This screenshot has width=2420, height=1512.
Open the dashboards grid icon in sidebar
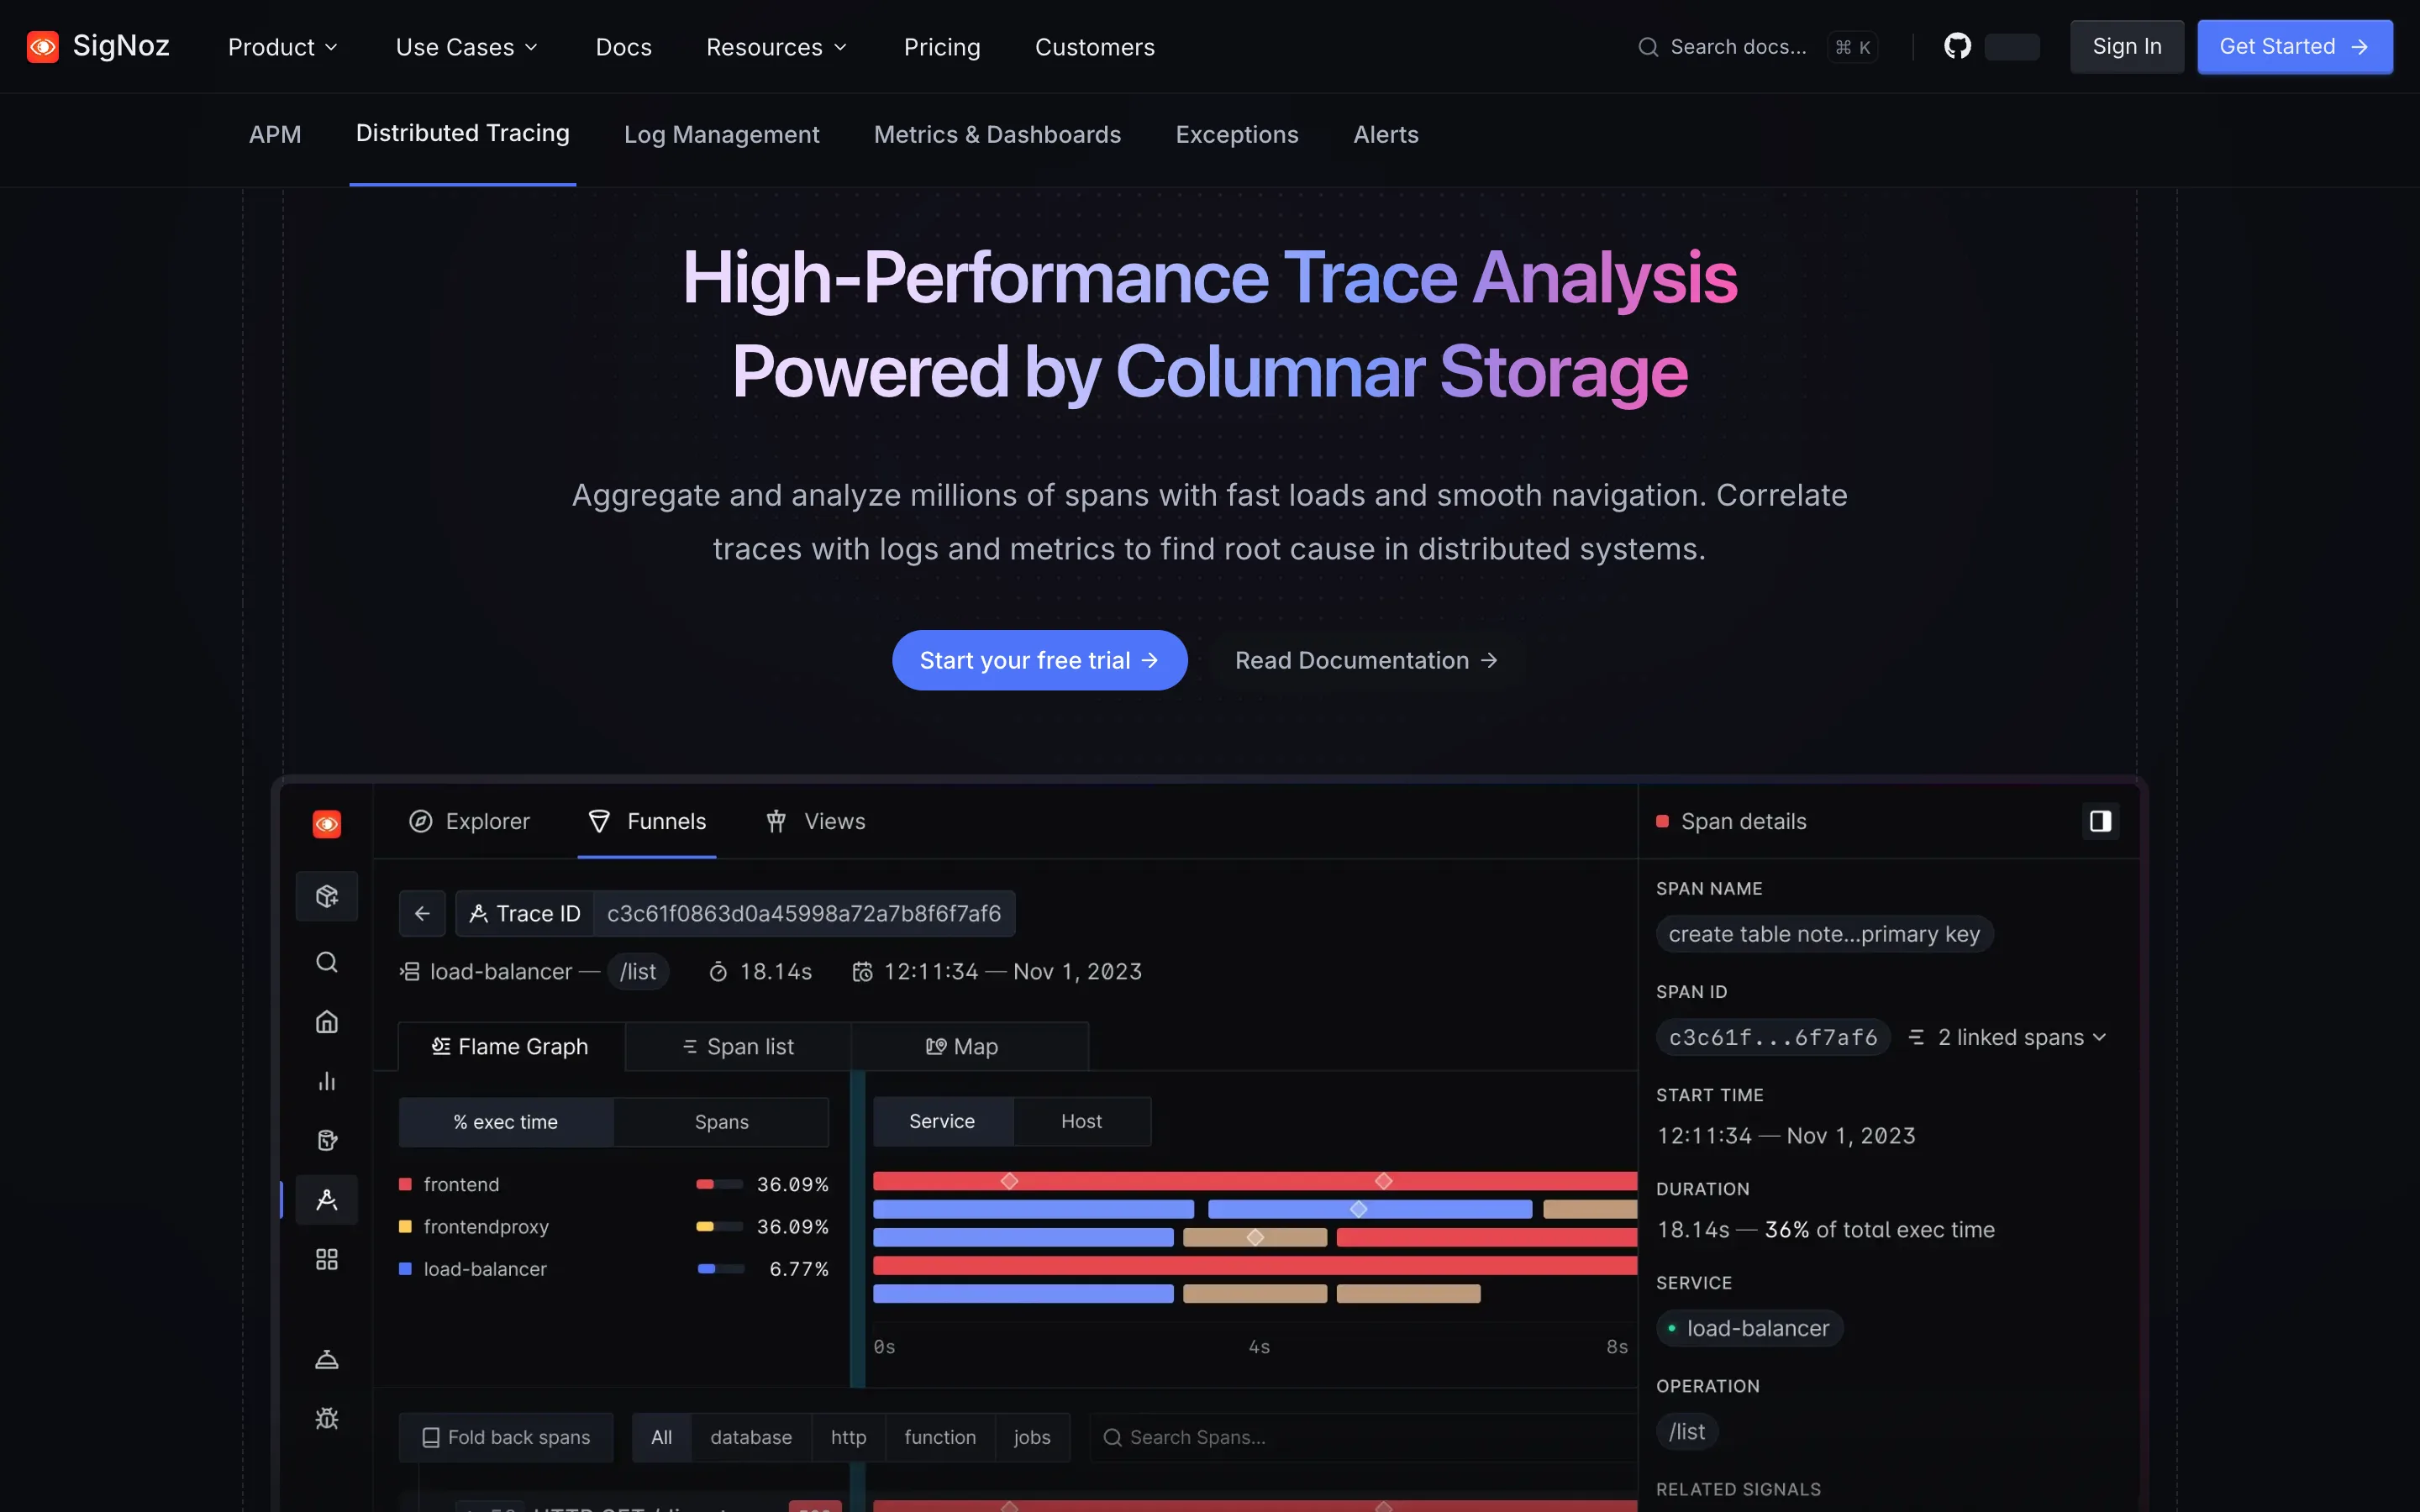pyautogui.click(x=327, y=1259)
